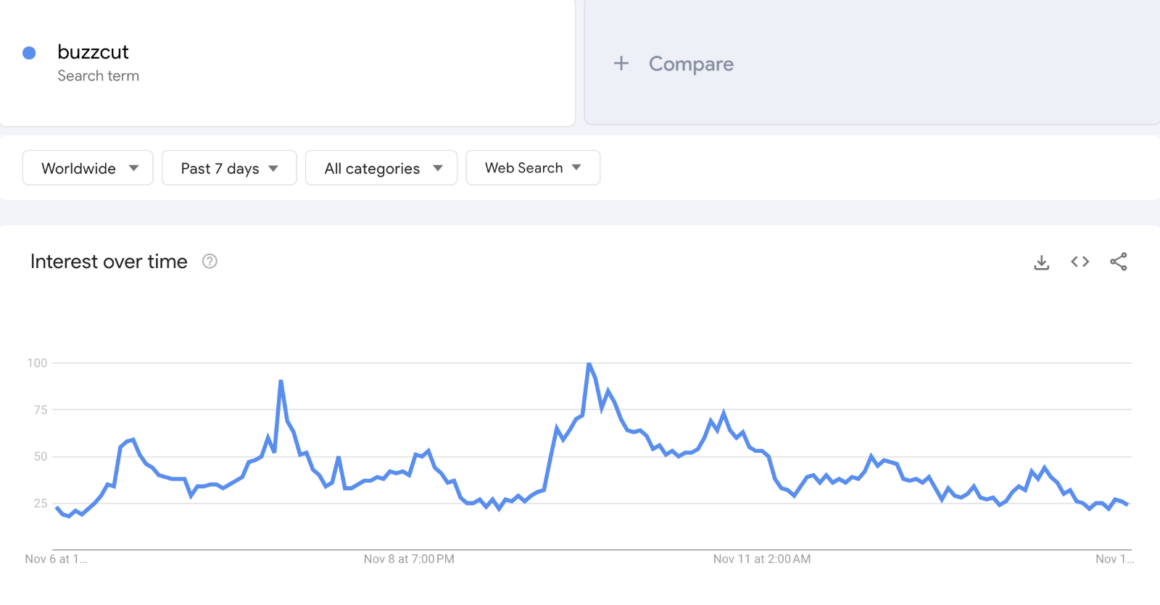The height and width of the screenshot is (605, 1160).
Task: Click the Nov 8 at 7:00 PM axis label
Action: point(409,559)
